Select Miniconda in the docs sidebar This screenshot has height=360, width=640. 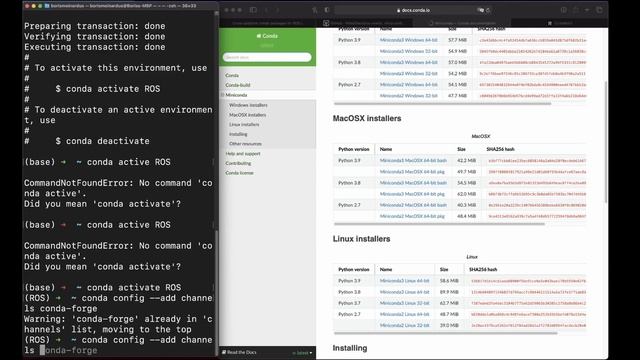click(x=236, y=95)
